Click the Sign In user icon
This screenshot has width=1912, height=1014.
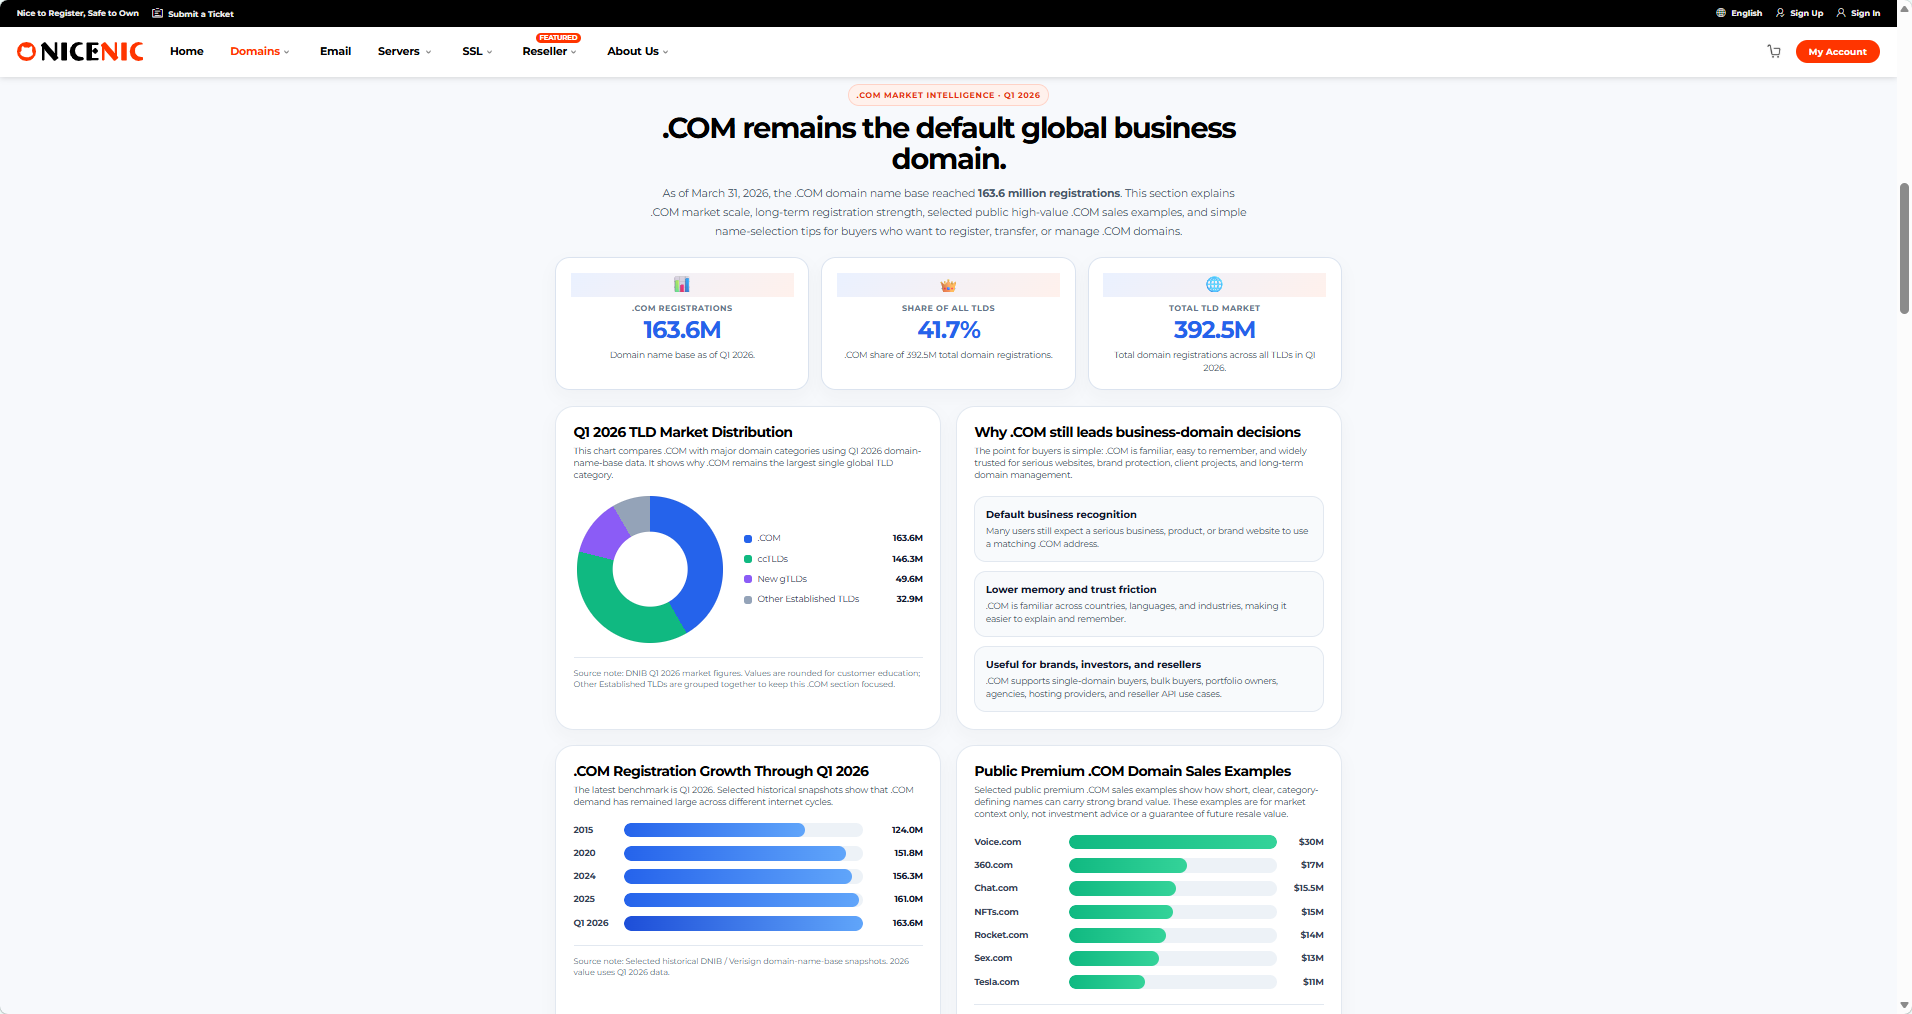click(x=1841, y=13)
